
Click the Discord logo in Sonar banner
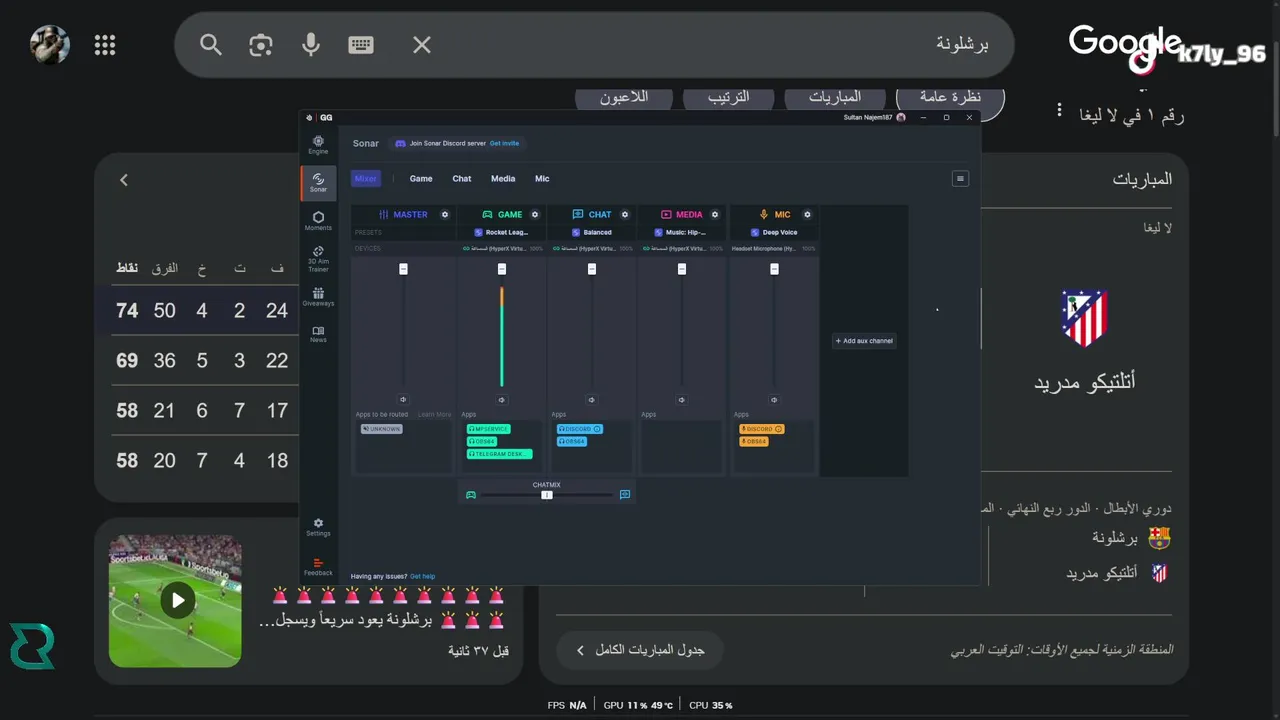coord(400,143)
